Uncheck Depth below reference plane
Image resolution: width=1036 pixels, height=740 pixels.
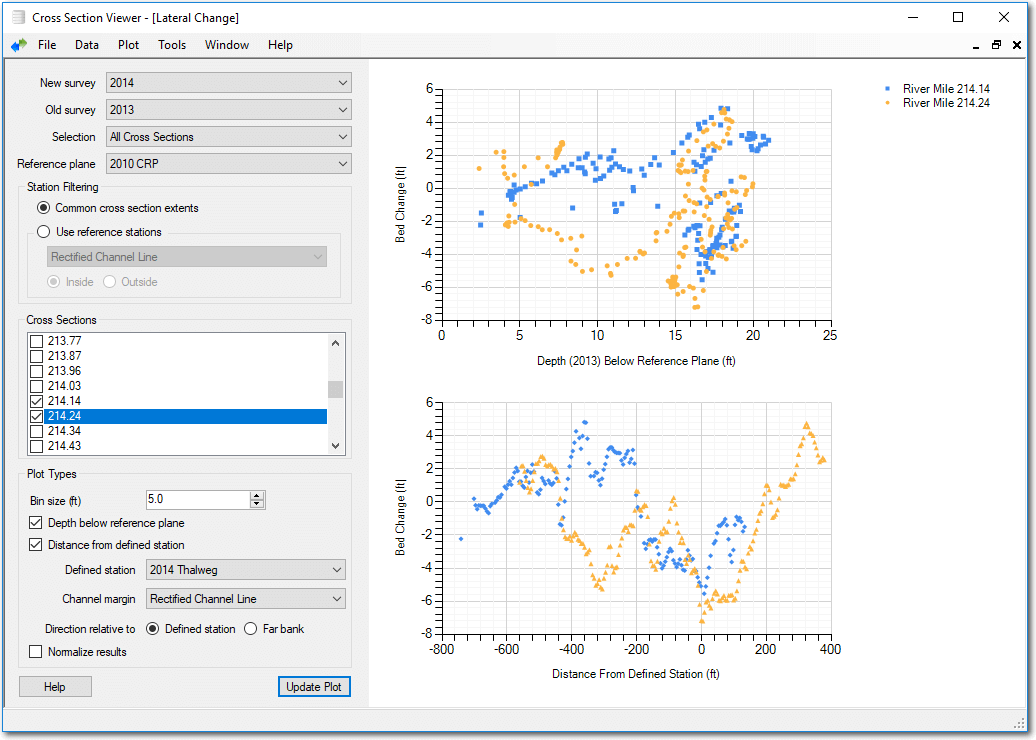click(37, 523)
